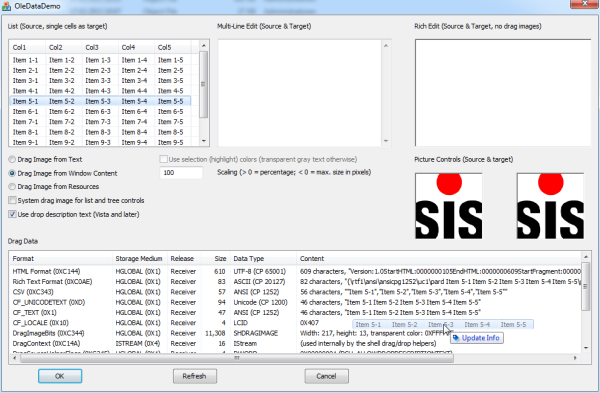The image size is (600, 393).
Task: Click the source list scroll down arrow
Action: [x=204, y=141]
